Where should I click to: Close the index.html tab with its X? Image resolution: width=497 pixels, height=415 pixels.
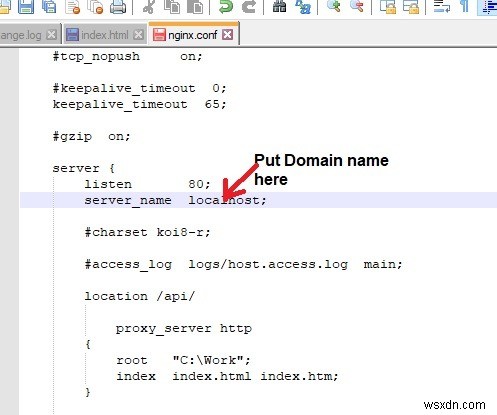[x=138, y=35]
